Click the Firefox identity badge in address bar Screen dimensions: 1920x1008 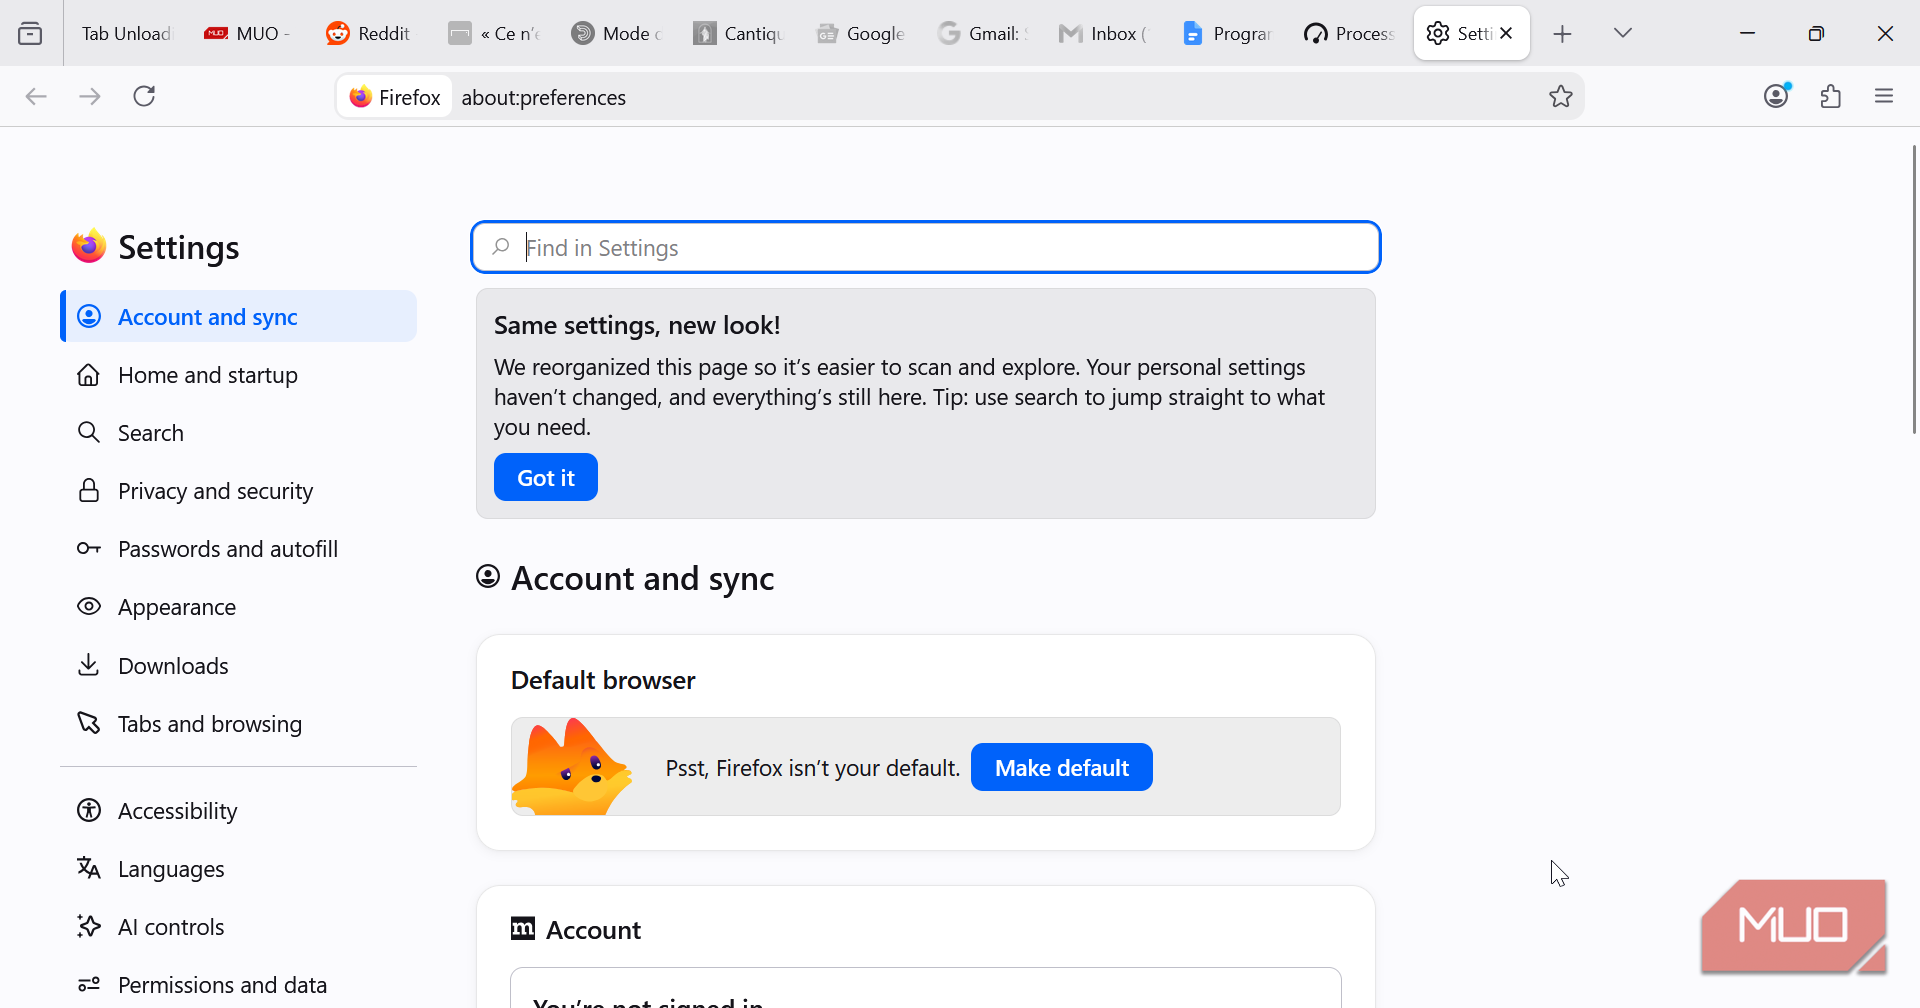[395, 97]
